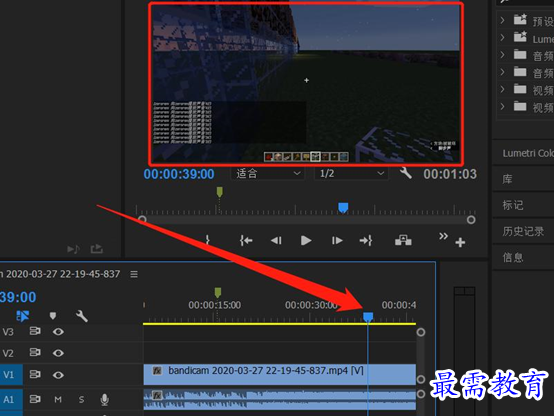
Task: Expand the second 音频 folder
Action: pyautogui.click(x=502, y=72)
